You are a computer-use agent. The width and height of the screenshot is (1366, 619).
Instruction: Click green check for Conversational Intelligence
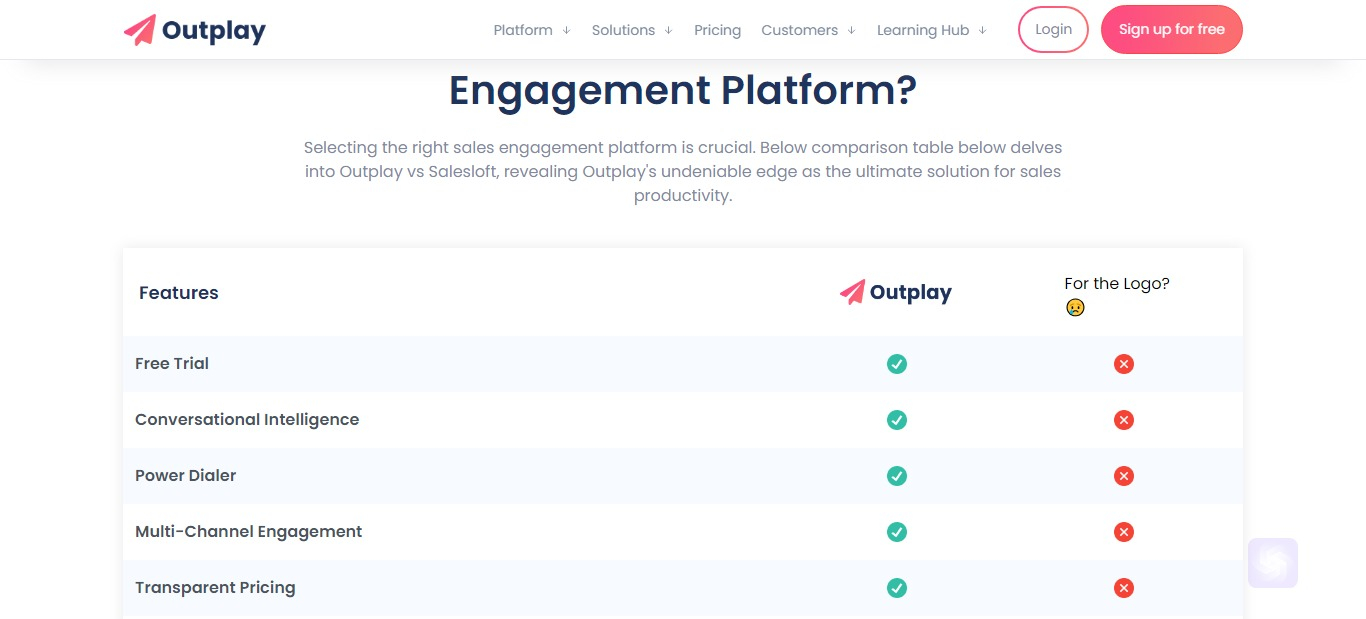point(897,420)
